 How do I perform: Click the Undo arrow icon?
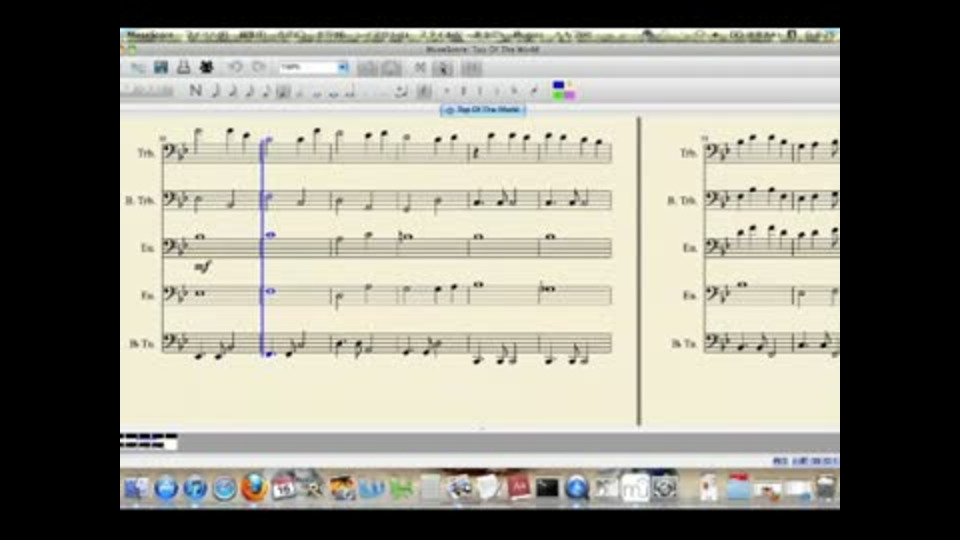tap(235, 67)
